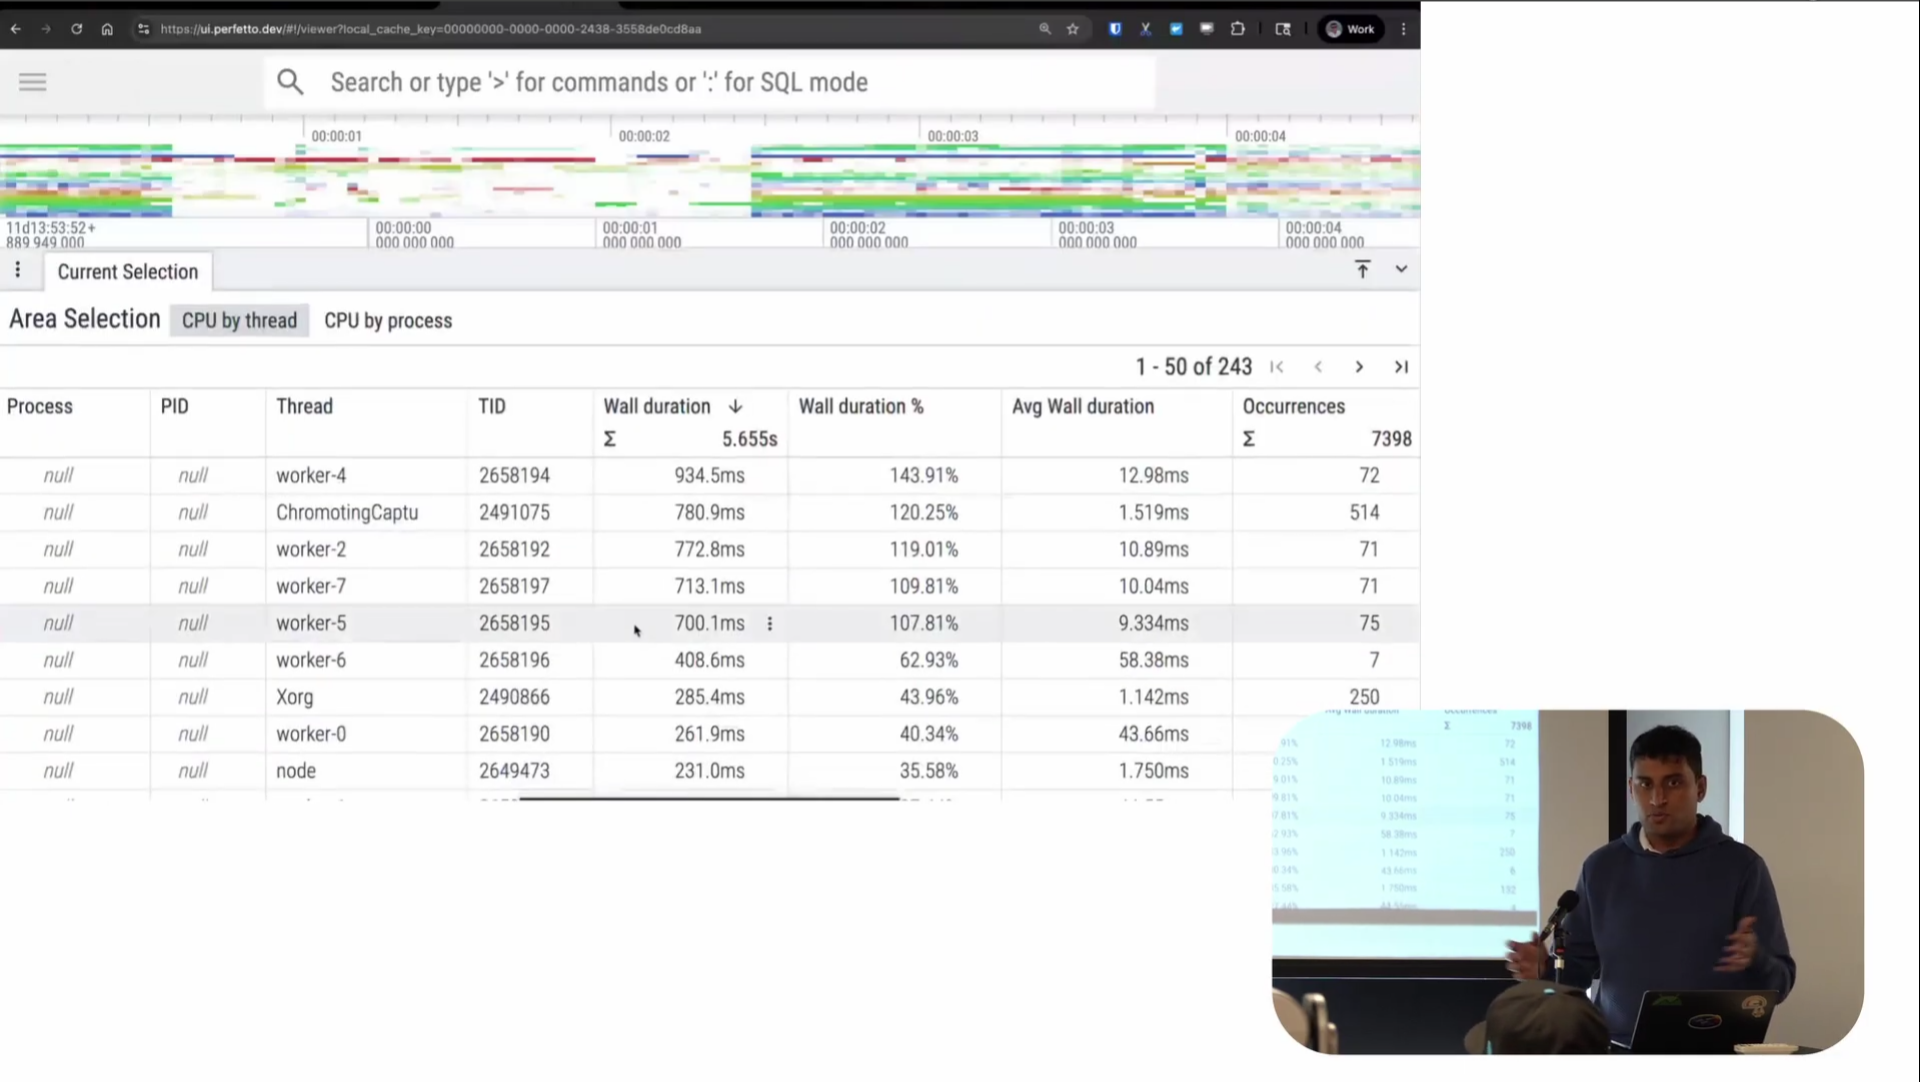The height and width of the screenshot is (1082, 1920).
Task: Click the sum (Σ) icon under Wall duration
Action: (609, 438)
